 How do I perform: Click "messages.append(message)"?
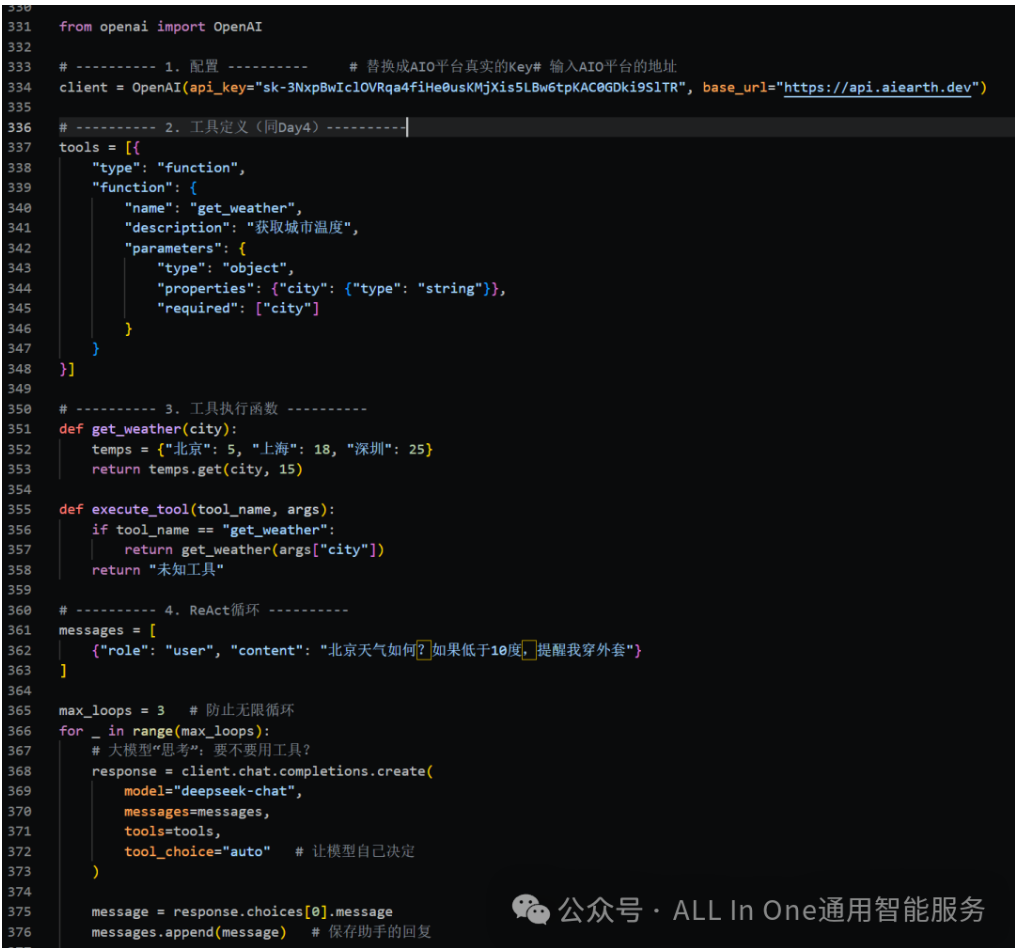coord(188,932)
